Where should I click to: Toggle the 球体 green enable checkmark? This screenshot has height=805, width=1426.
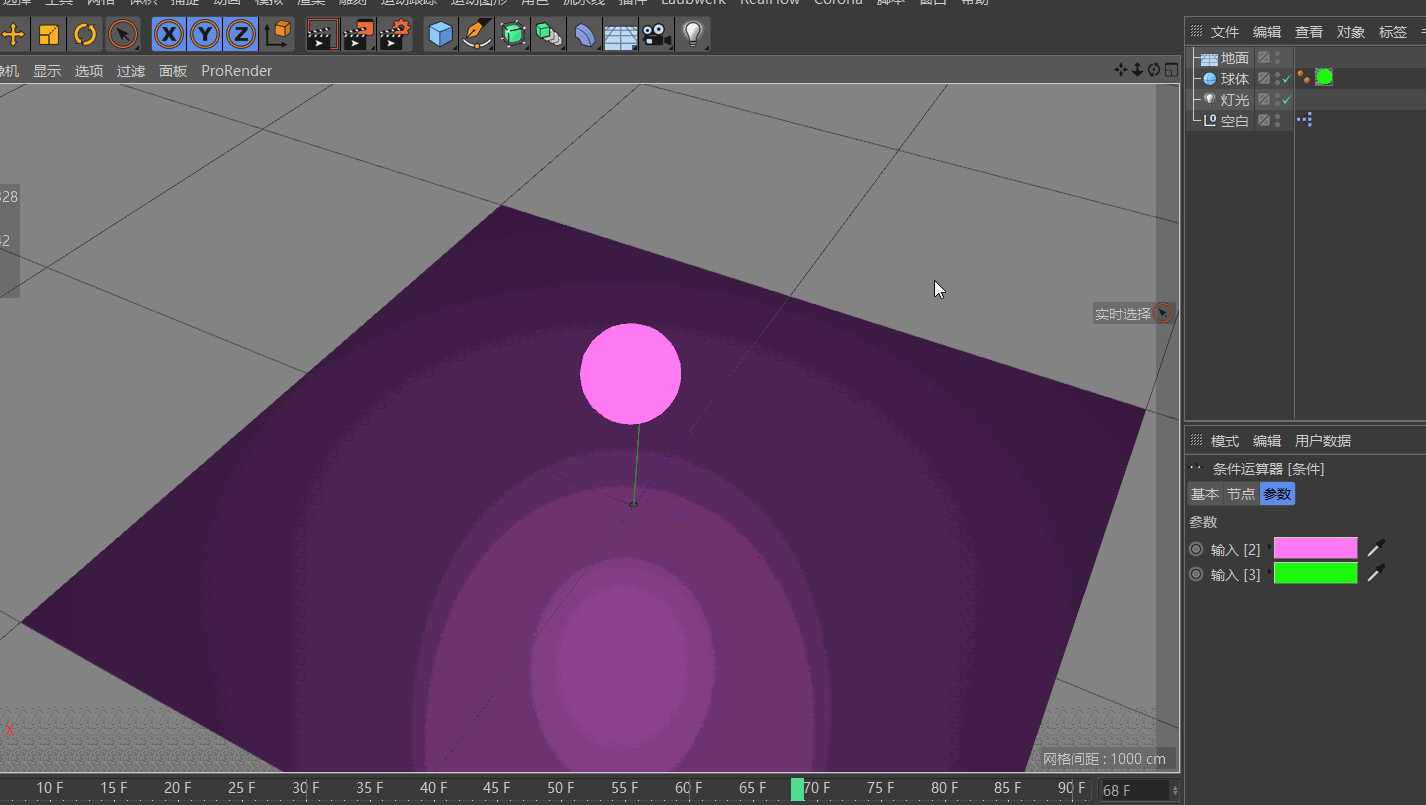tap(1287, 79)
